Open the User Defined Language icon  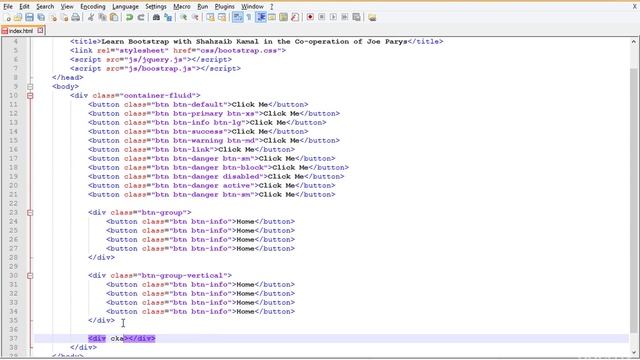(272, 17)
